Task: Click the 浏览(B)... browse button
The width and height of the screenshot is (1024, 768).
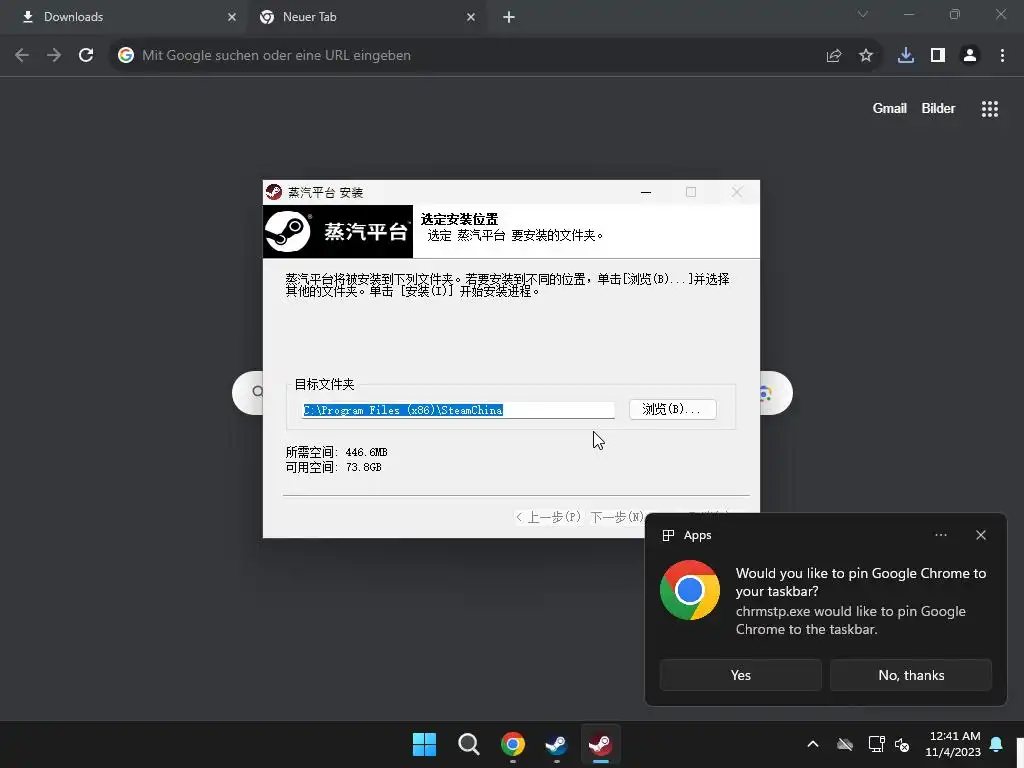Action: 673,409
